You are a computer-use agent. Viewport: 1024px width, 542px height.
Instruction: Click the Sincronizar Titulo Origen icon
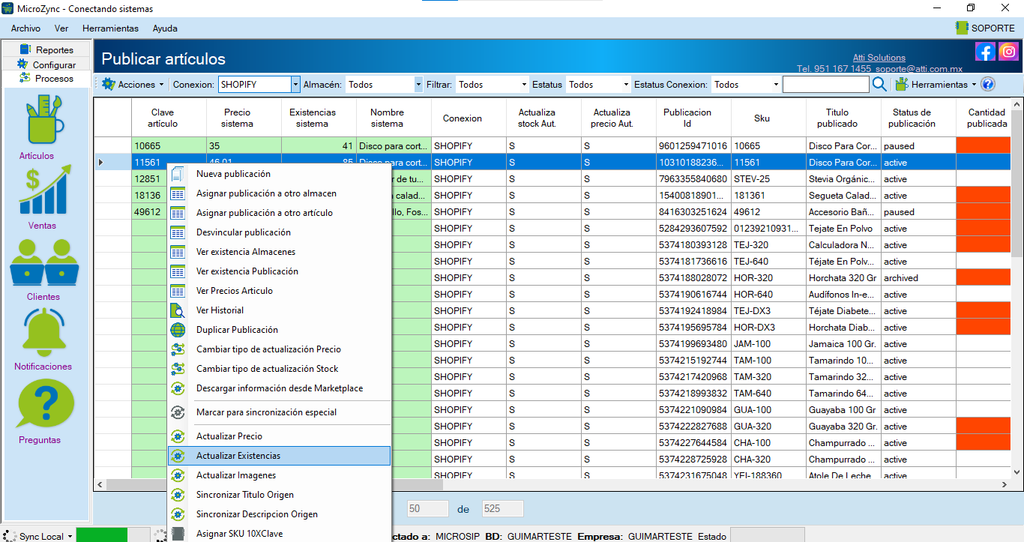point(178,495)
